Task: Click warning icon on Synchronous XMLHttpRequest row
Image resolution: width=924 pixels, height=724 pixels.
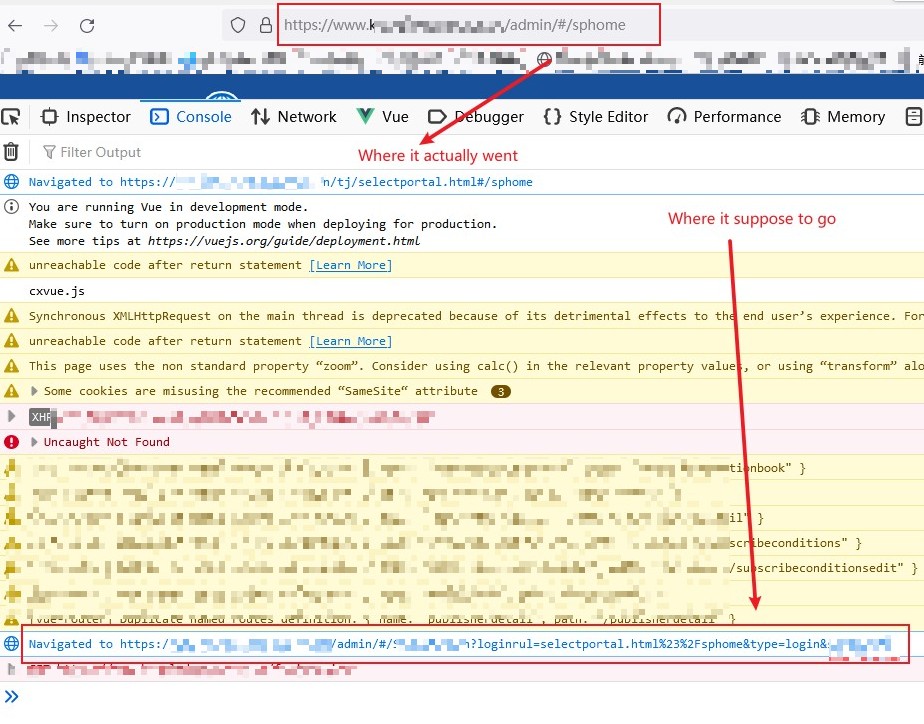Action: tap(11, 316)
